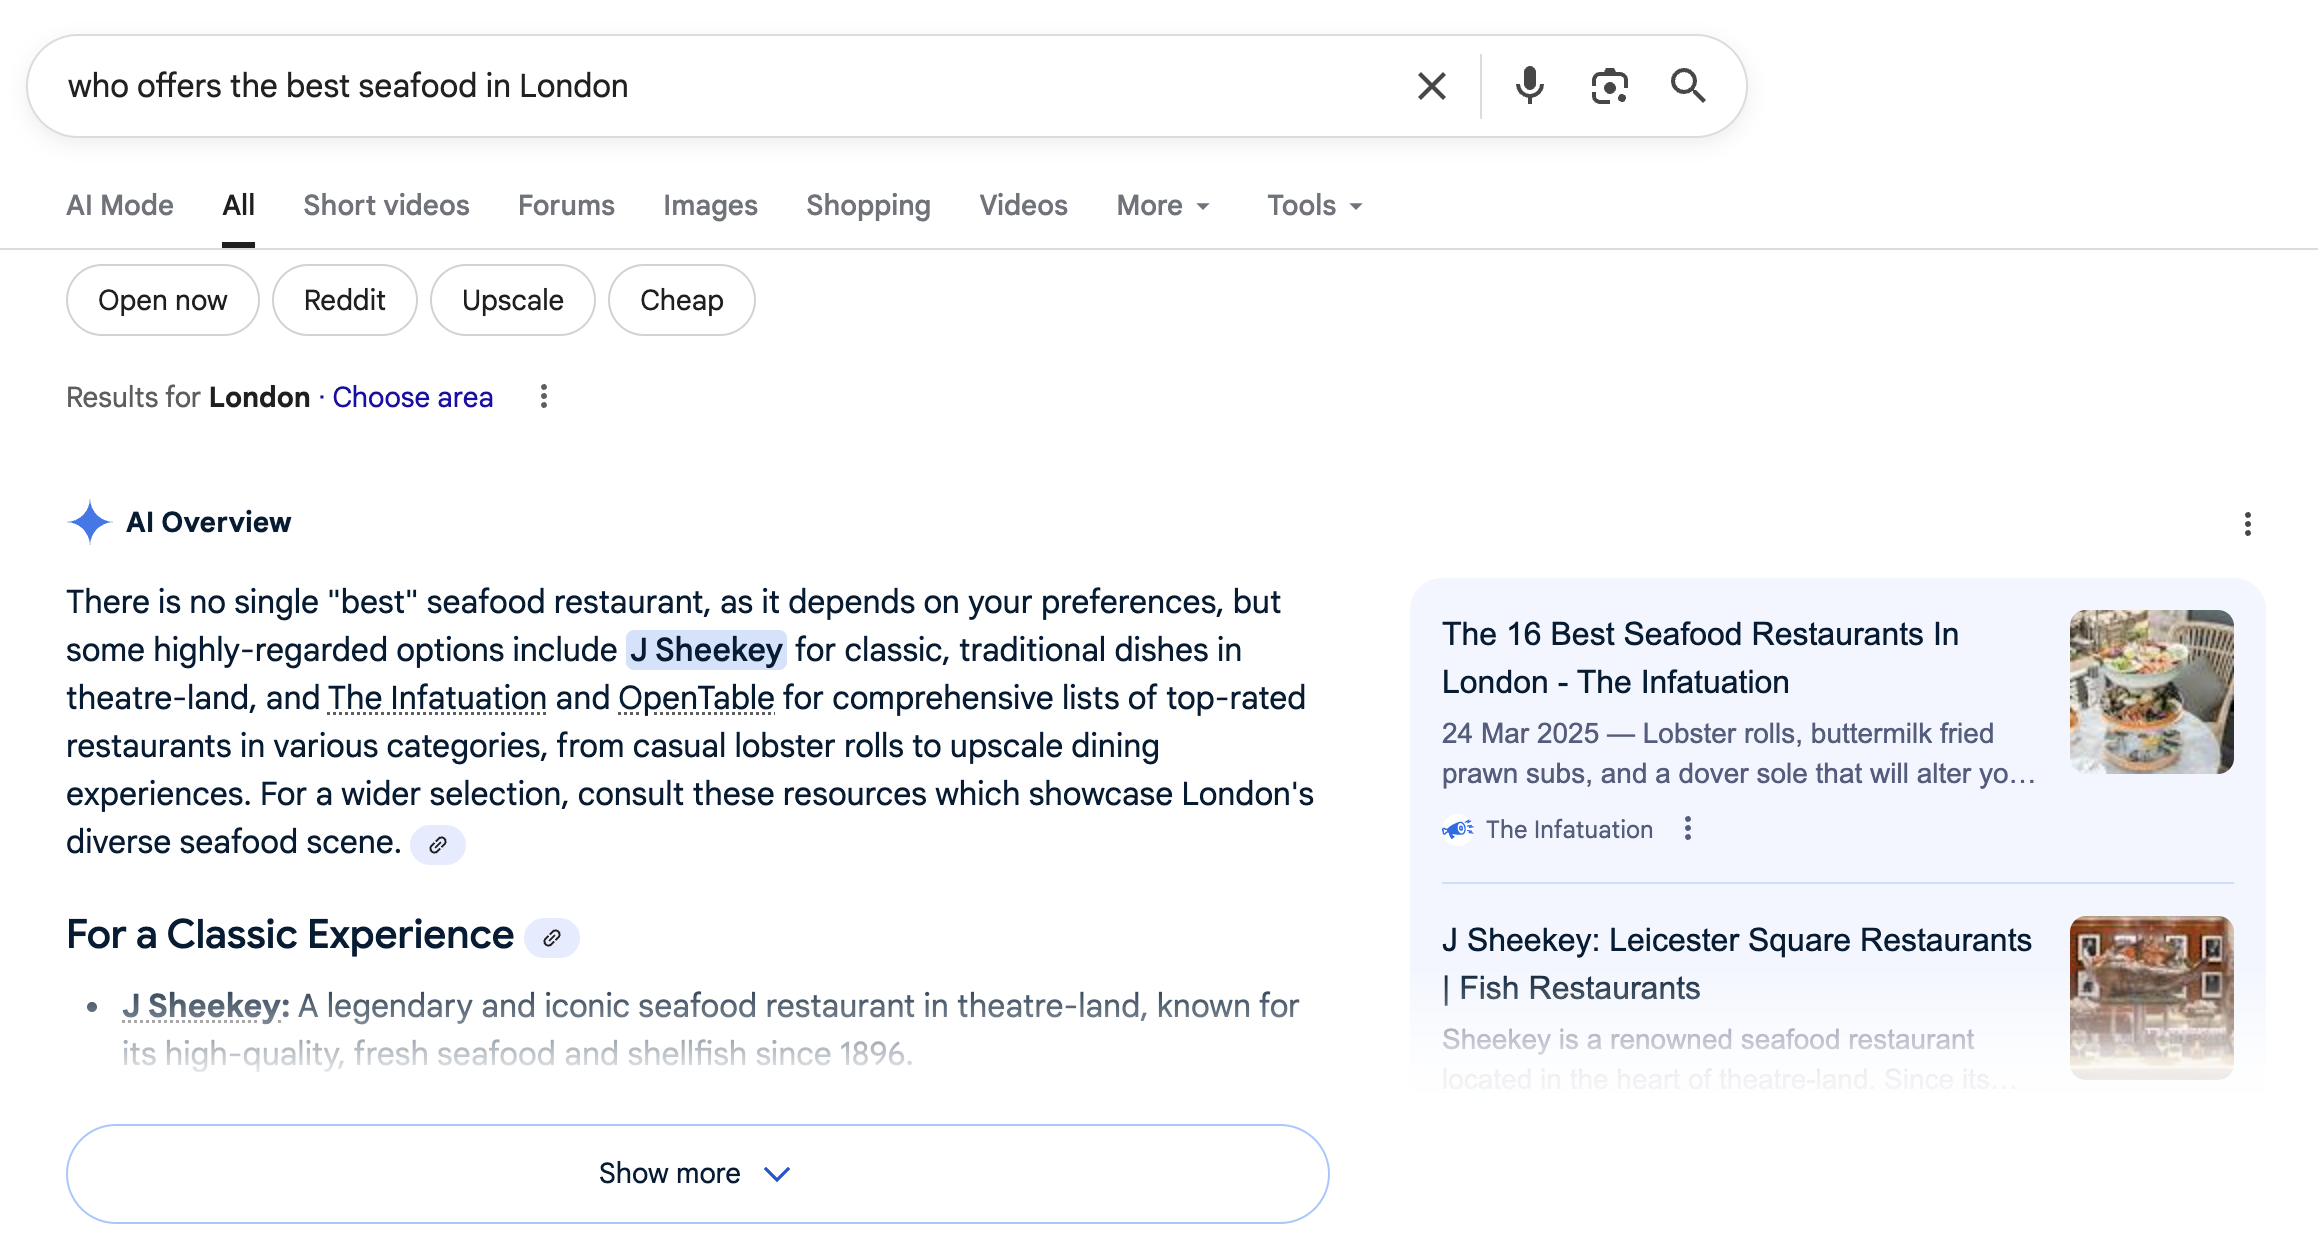Open AI Overview three-dot options menu

(x=2247, y=524)
